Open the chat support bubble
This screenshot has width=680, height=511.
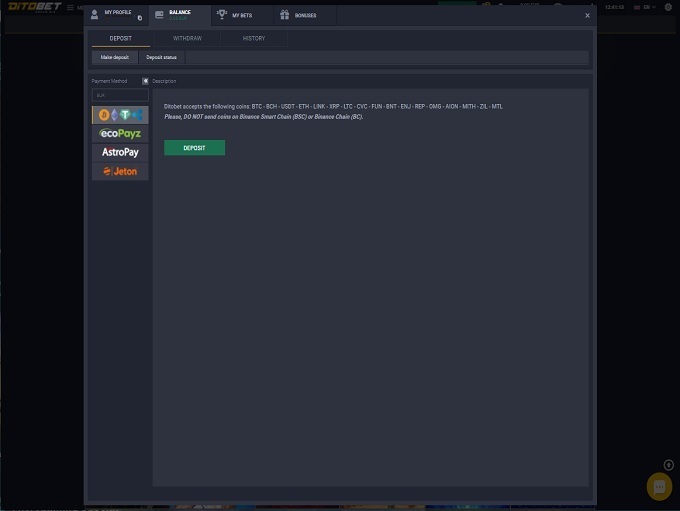click(x=659, y=486)
